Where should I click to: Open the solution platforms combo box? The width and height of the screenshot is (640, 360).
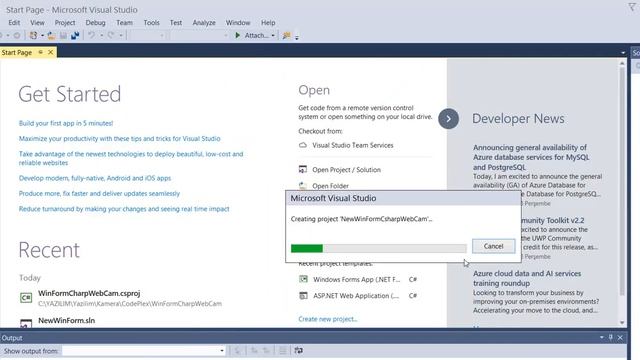click(x=200, y=36)
